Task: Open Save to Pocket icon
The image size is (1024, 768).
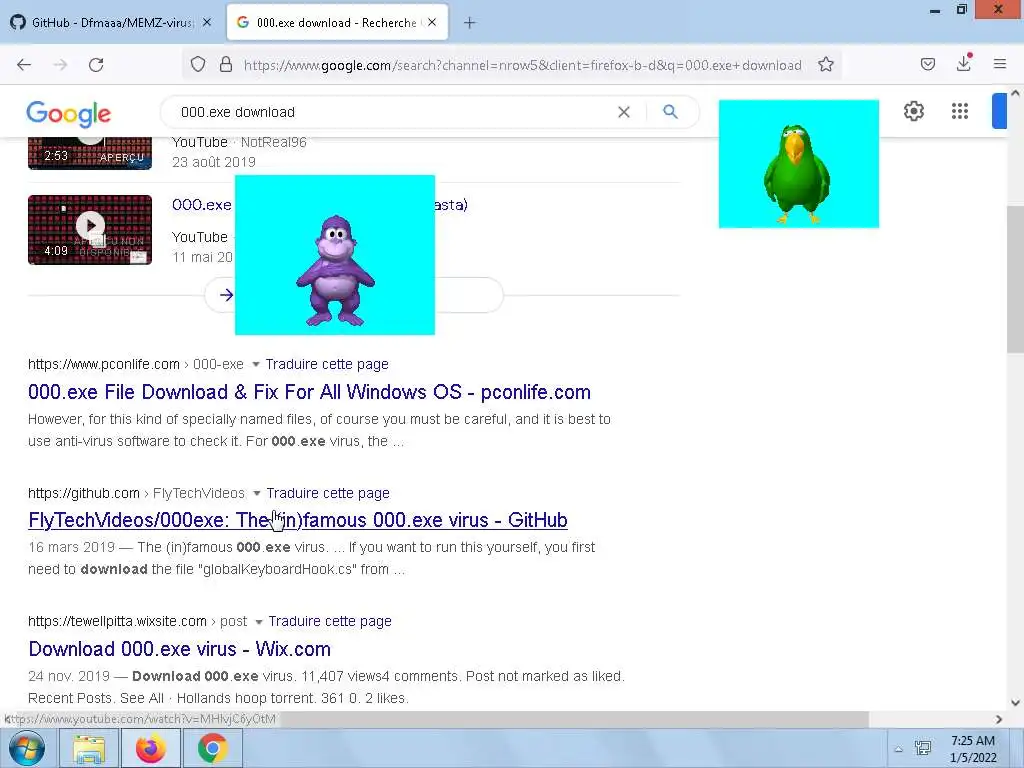Action: click(x=927, y=64)
